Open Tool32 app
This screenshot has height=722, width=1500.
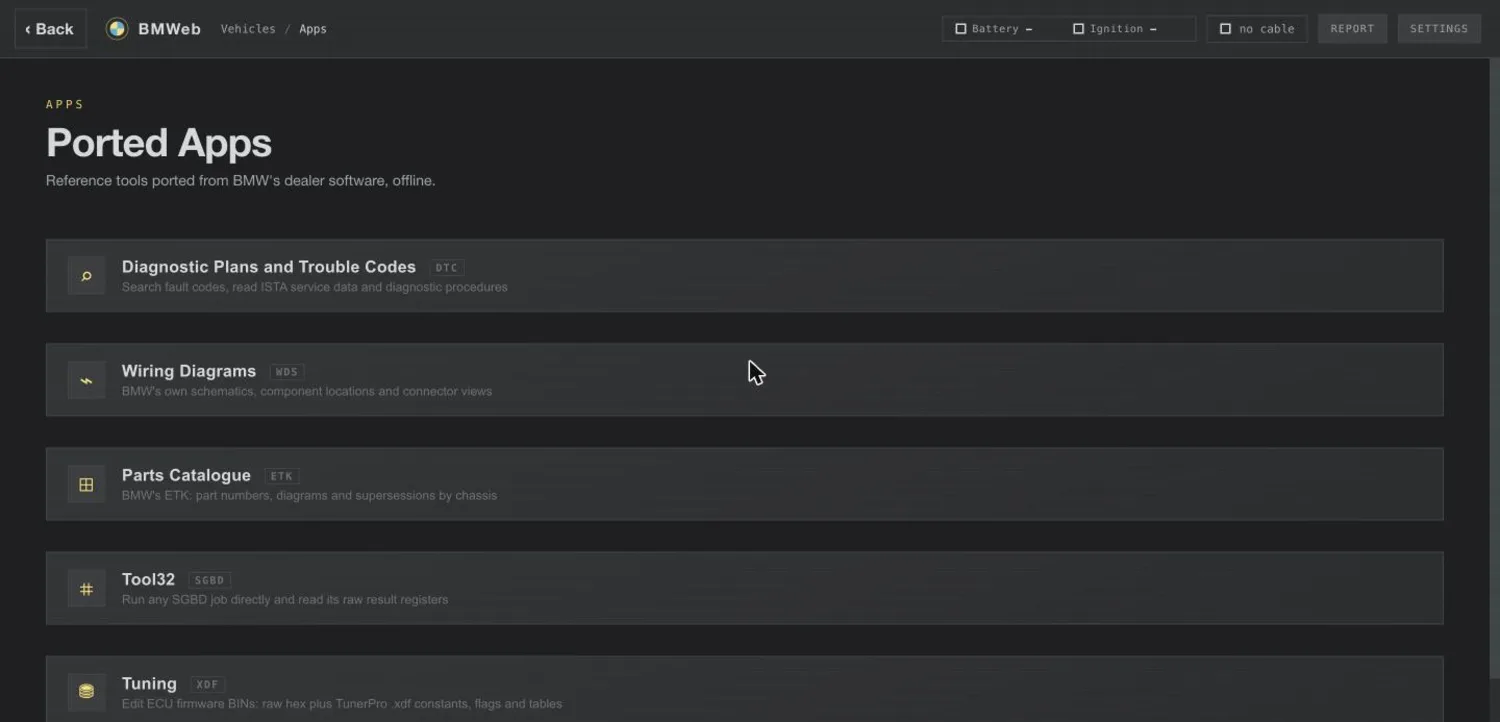(x=744, y=588)
